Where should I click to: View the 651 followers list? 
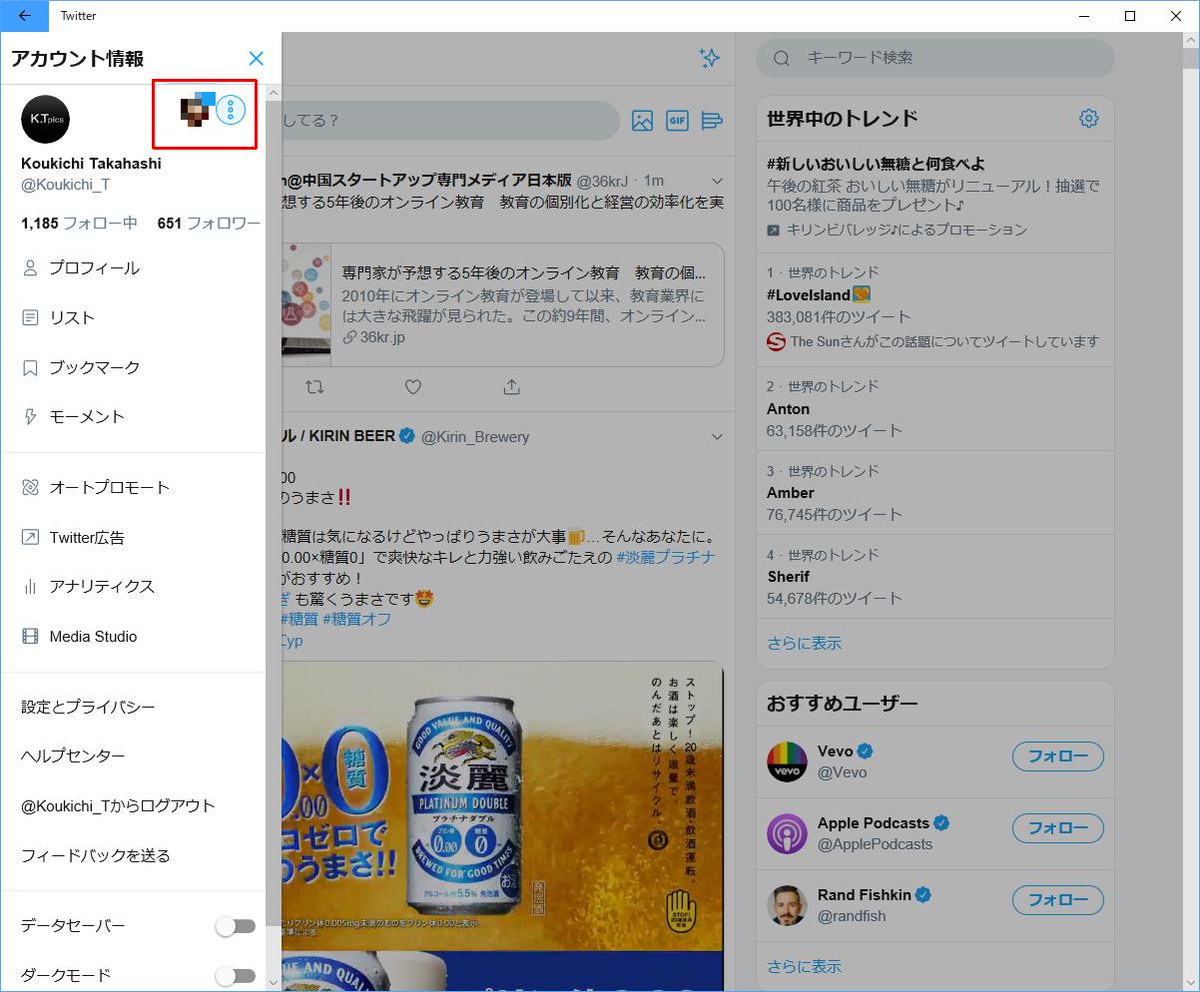point(209,223)
